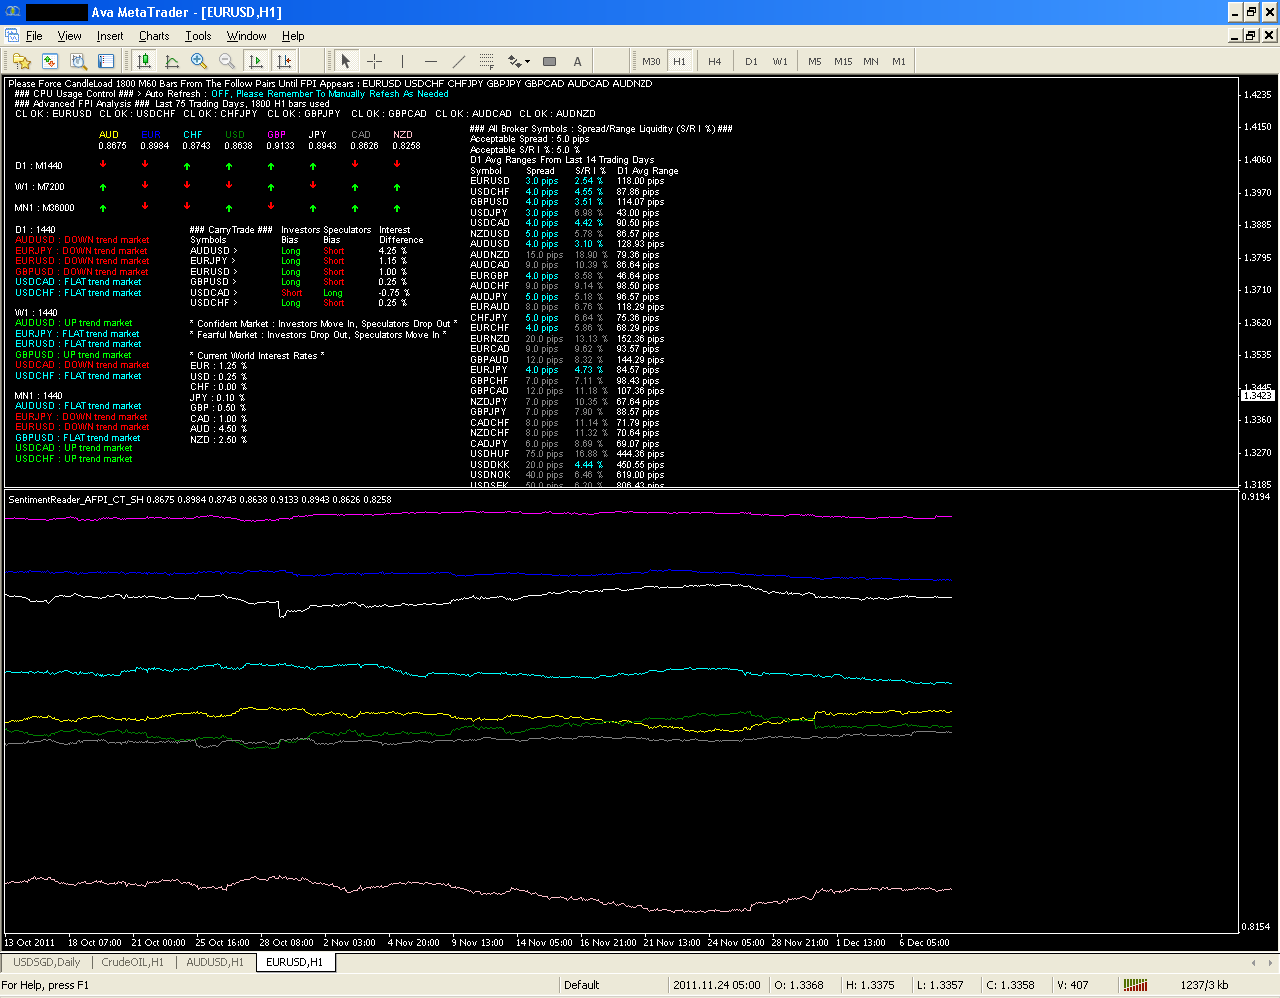The height and width of the screenshot is (998, 1280).
Task: Toggle chart auto scroll
Action: point(256,61)
